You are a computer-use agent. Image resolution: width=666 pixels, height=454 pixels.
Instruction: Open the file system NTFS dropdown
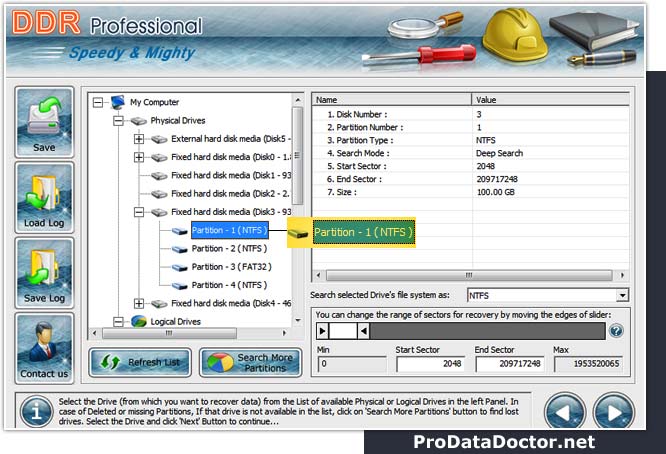point(622,295)
